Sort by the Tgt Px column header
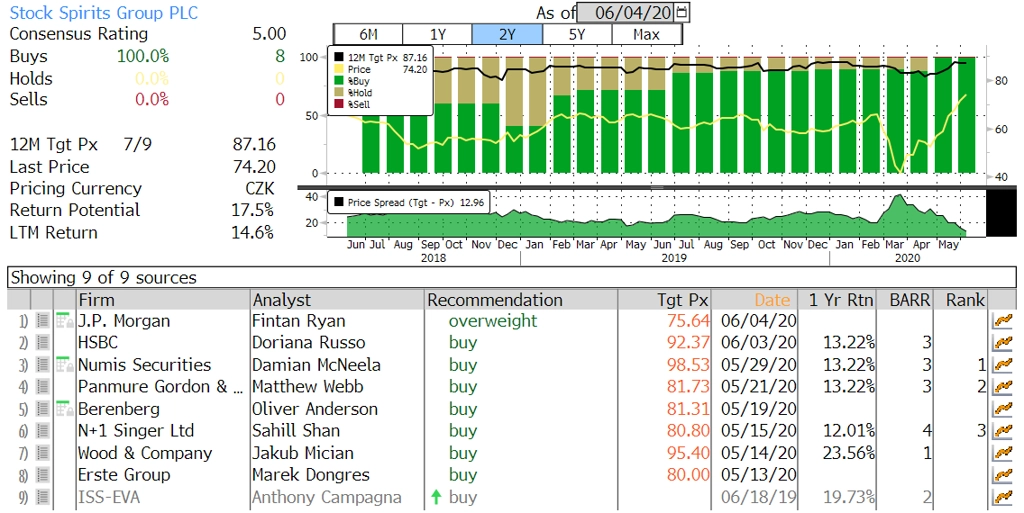Image resolution: width=1024 pixels, height=513 pixels. pos(664,300)
